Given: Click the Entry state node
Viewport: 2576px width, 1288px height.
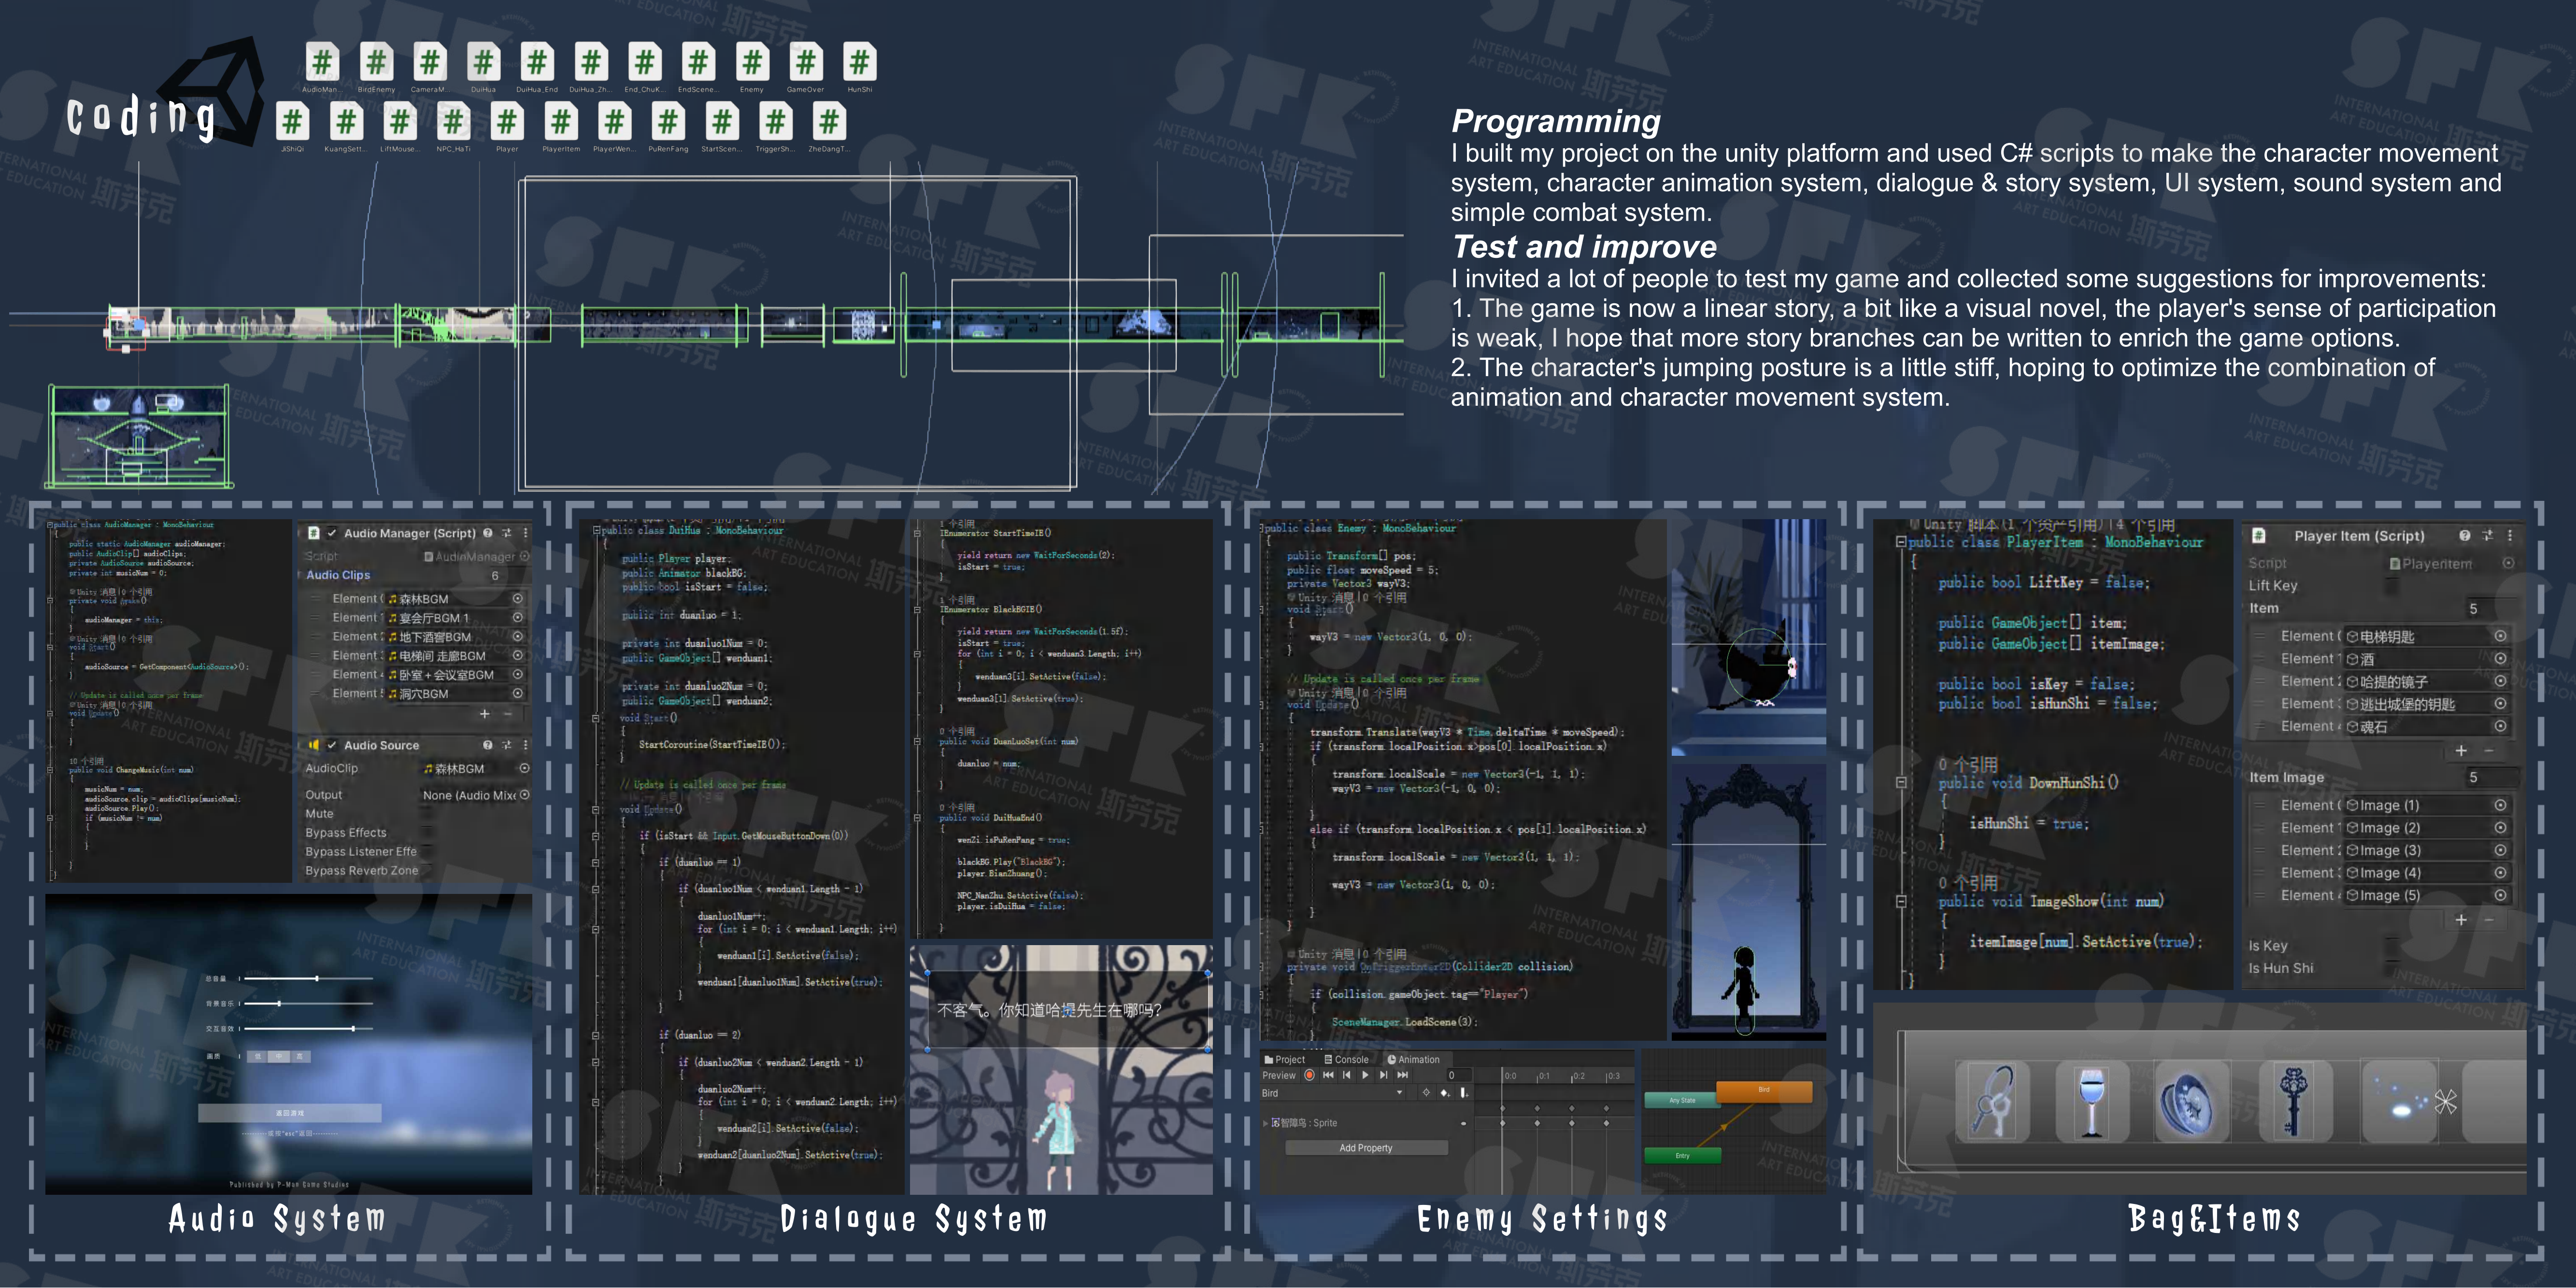Looking at the screenshot, I should tap(1683, 1155).
